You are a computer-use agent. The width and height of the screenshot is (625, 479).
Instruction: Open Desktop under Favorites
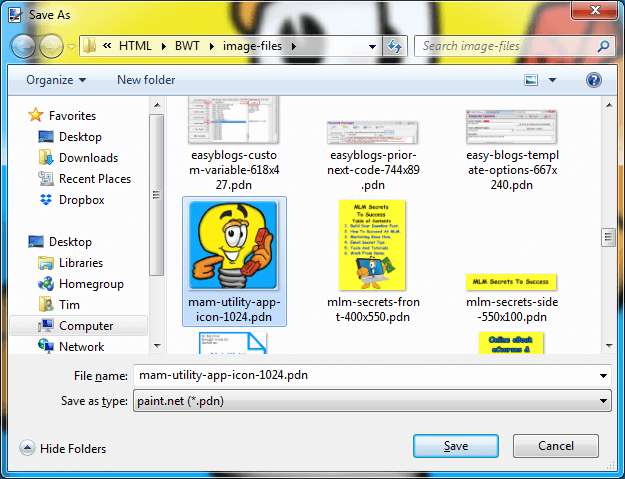point(80,137)
